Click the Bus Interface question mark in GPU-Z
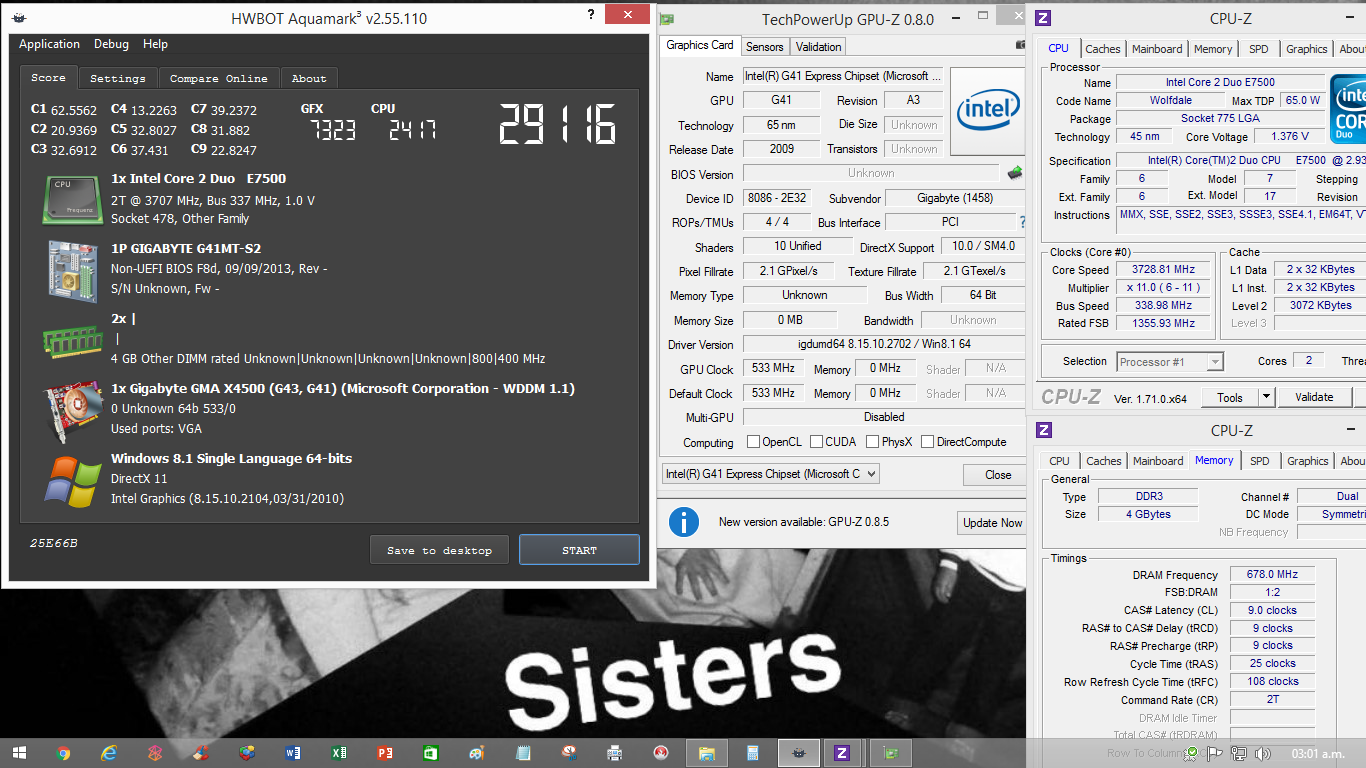1366x768 pixels. coord(1022,222)
